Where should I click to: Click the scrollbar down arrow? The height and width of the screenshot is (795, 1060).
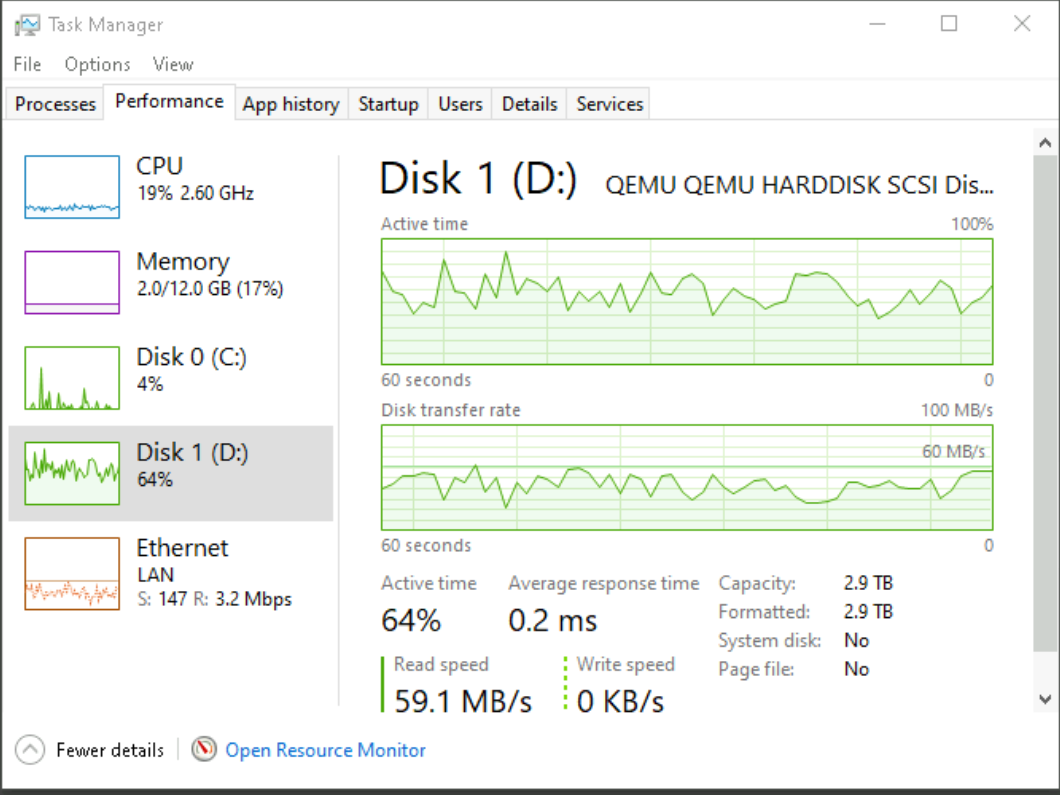1046,699
